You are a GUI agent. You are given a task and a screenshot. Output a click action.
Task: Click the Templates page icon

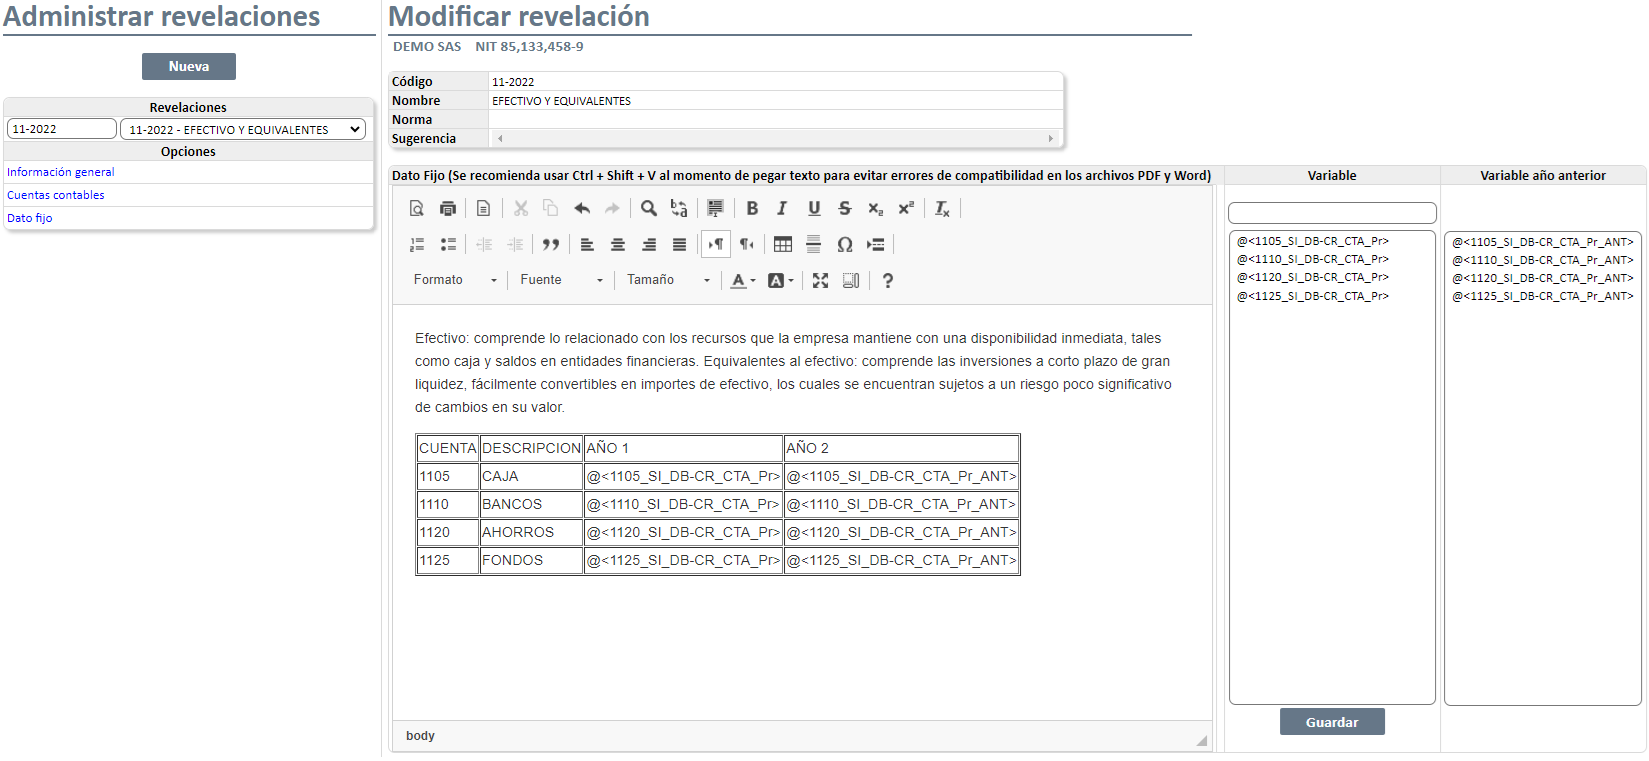point(483,208)
